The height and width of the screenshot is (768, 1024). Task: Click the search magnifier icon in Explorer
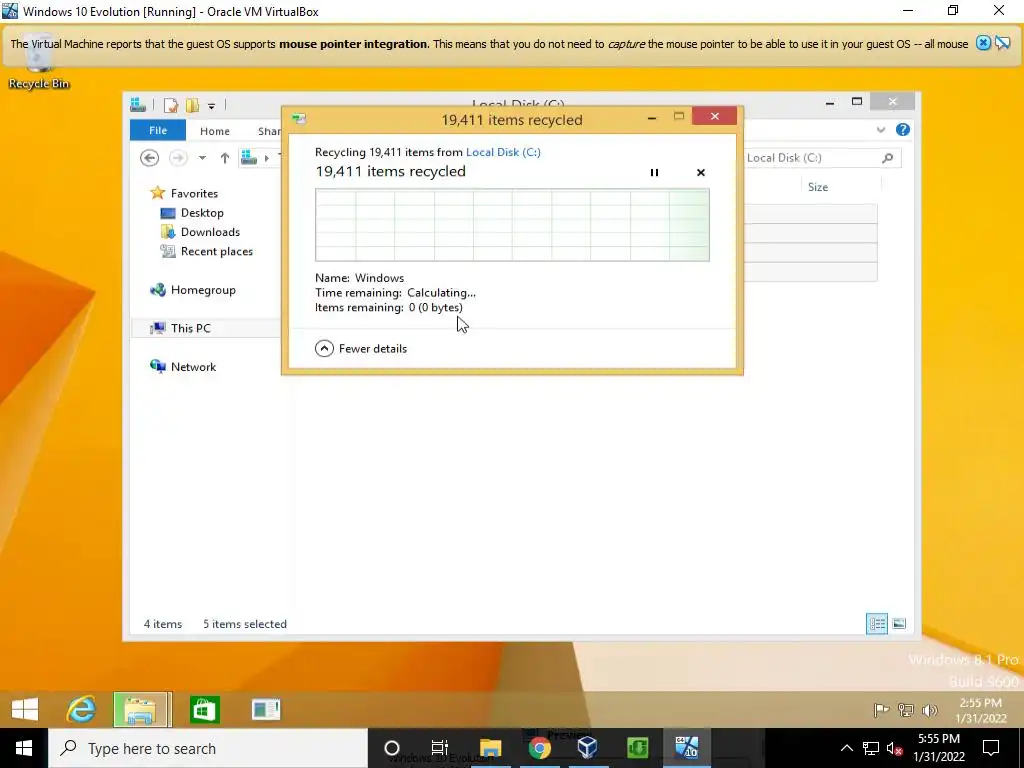click(888, 158)
